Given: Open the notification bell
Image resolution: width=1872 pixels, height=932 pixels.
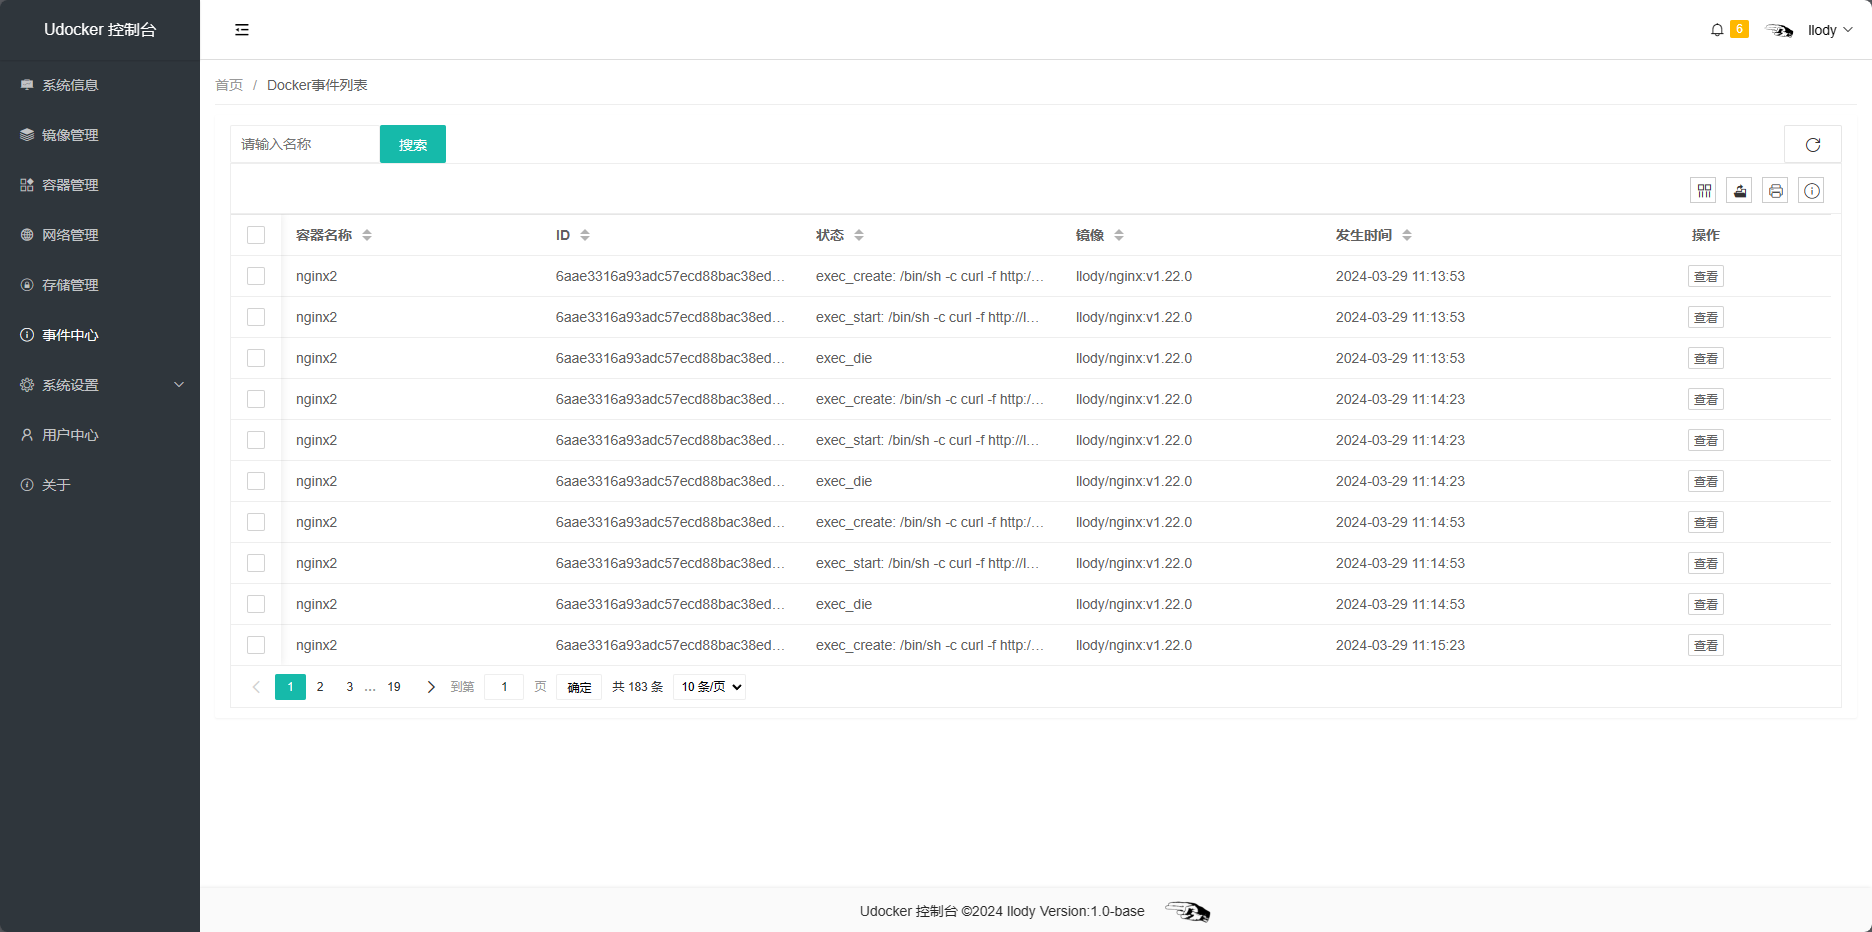Looking at the screenshot, I should point(1717,30).
